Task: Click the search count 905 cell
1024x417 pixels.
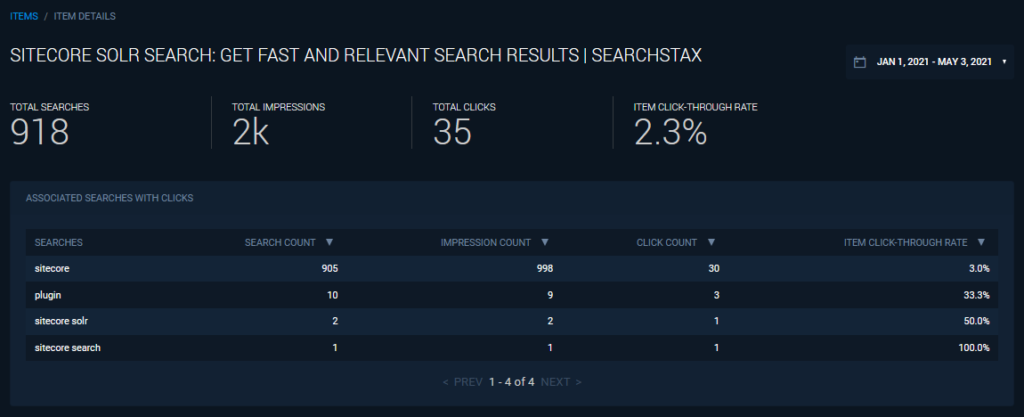Action: click(x=329, y=268)
